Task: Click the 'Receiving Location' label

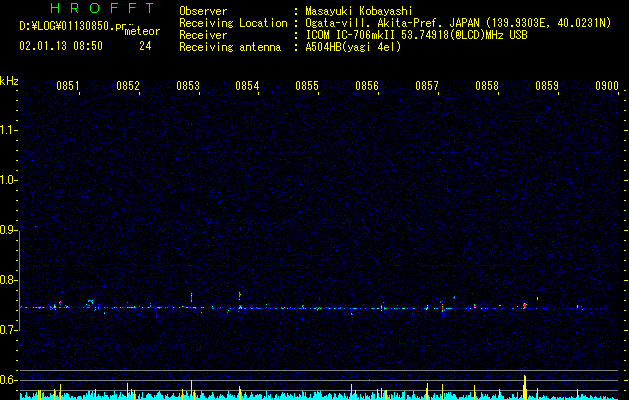Action: point(233,23)
